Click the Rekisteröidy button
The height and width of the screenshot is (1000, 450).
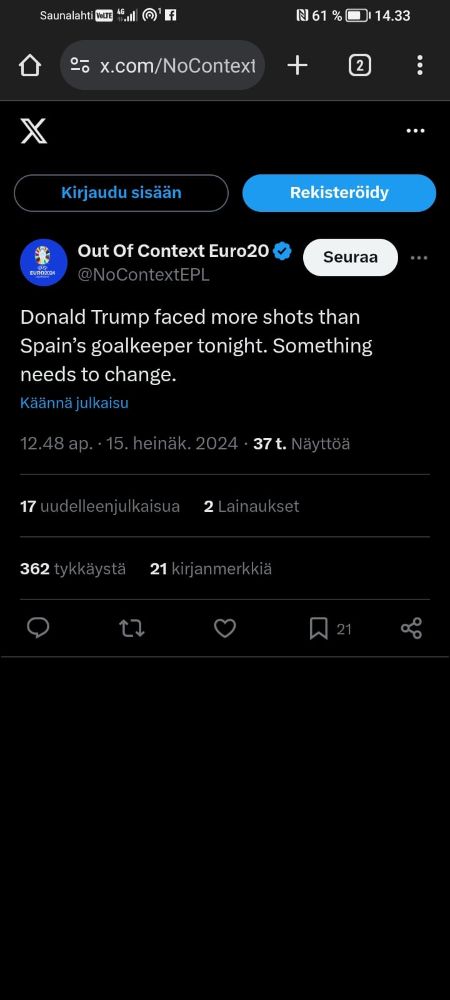point(339,193)
